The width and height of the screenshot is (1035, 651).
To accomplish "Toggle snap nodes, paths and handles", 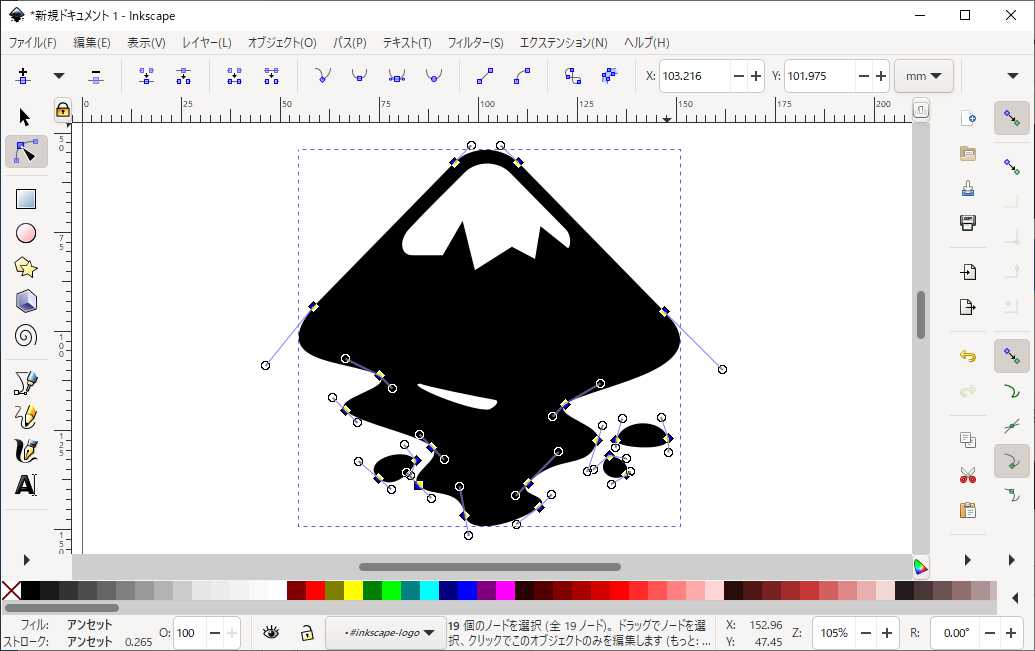I will (1012, 356).
